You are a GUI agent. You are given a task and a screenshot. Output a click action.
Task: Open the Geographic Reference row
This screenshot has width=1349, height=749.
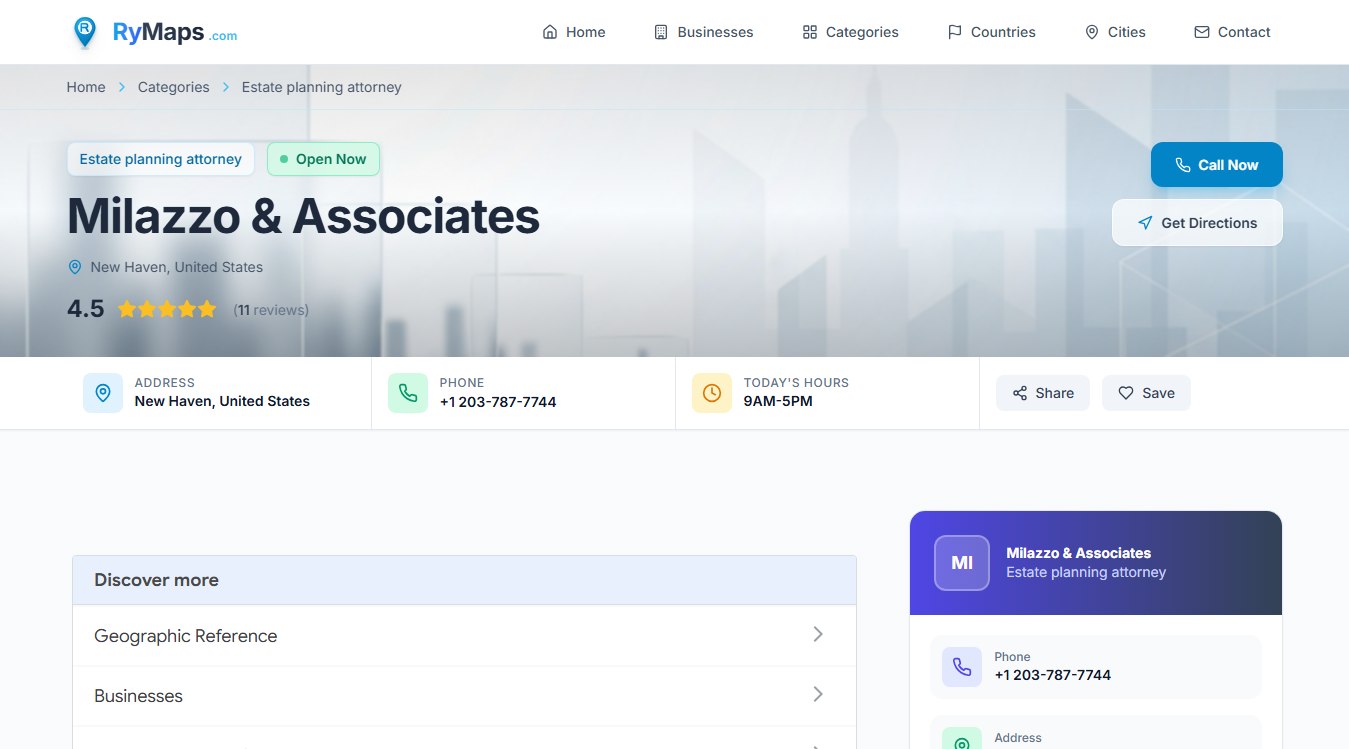464,635
